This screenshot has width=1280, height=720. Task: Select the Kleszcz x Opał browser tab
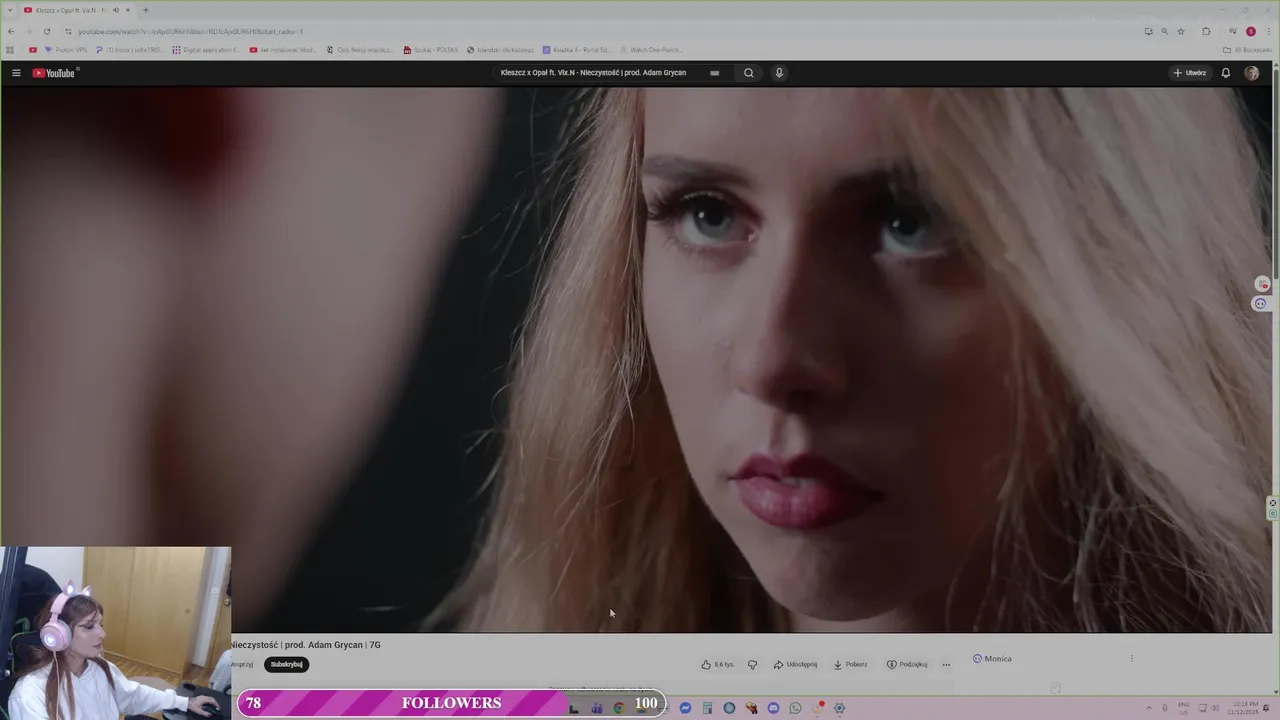(x=78, y=10)
